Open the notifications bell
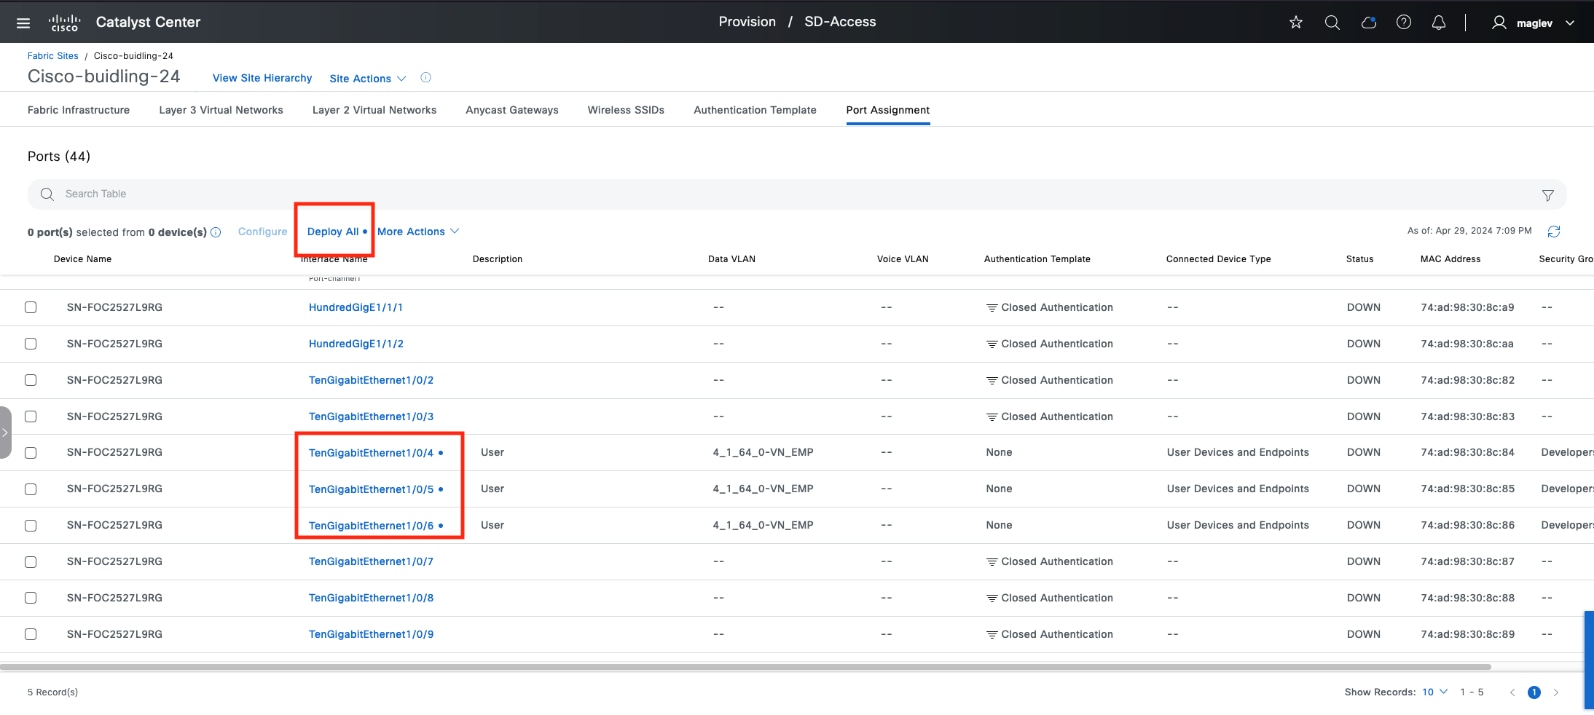The width and height of the screenshot is (1594, 715). [1439, 22]
